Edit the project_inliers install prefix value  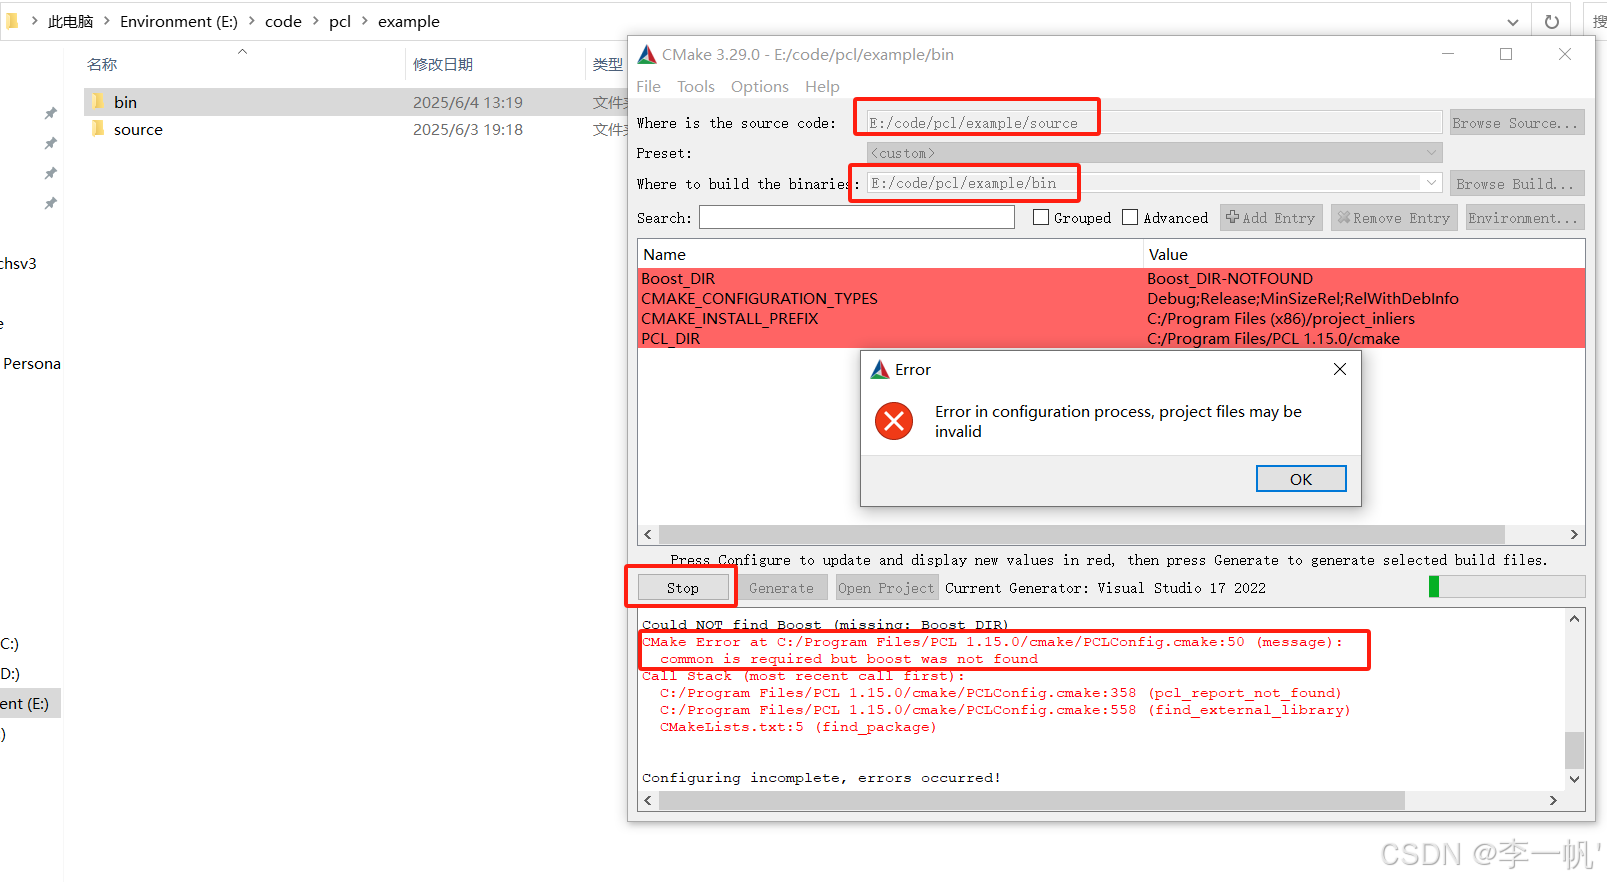click(1280, 319)
